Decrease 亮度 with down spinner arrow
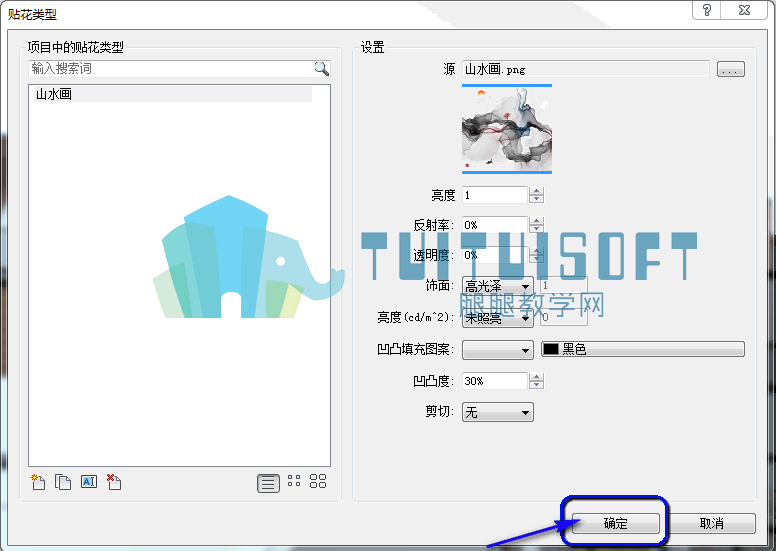 click(x=536, y=199)
